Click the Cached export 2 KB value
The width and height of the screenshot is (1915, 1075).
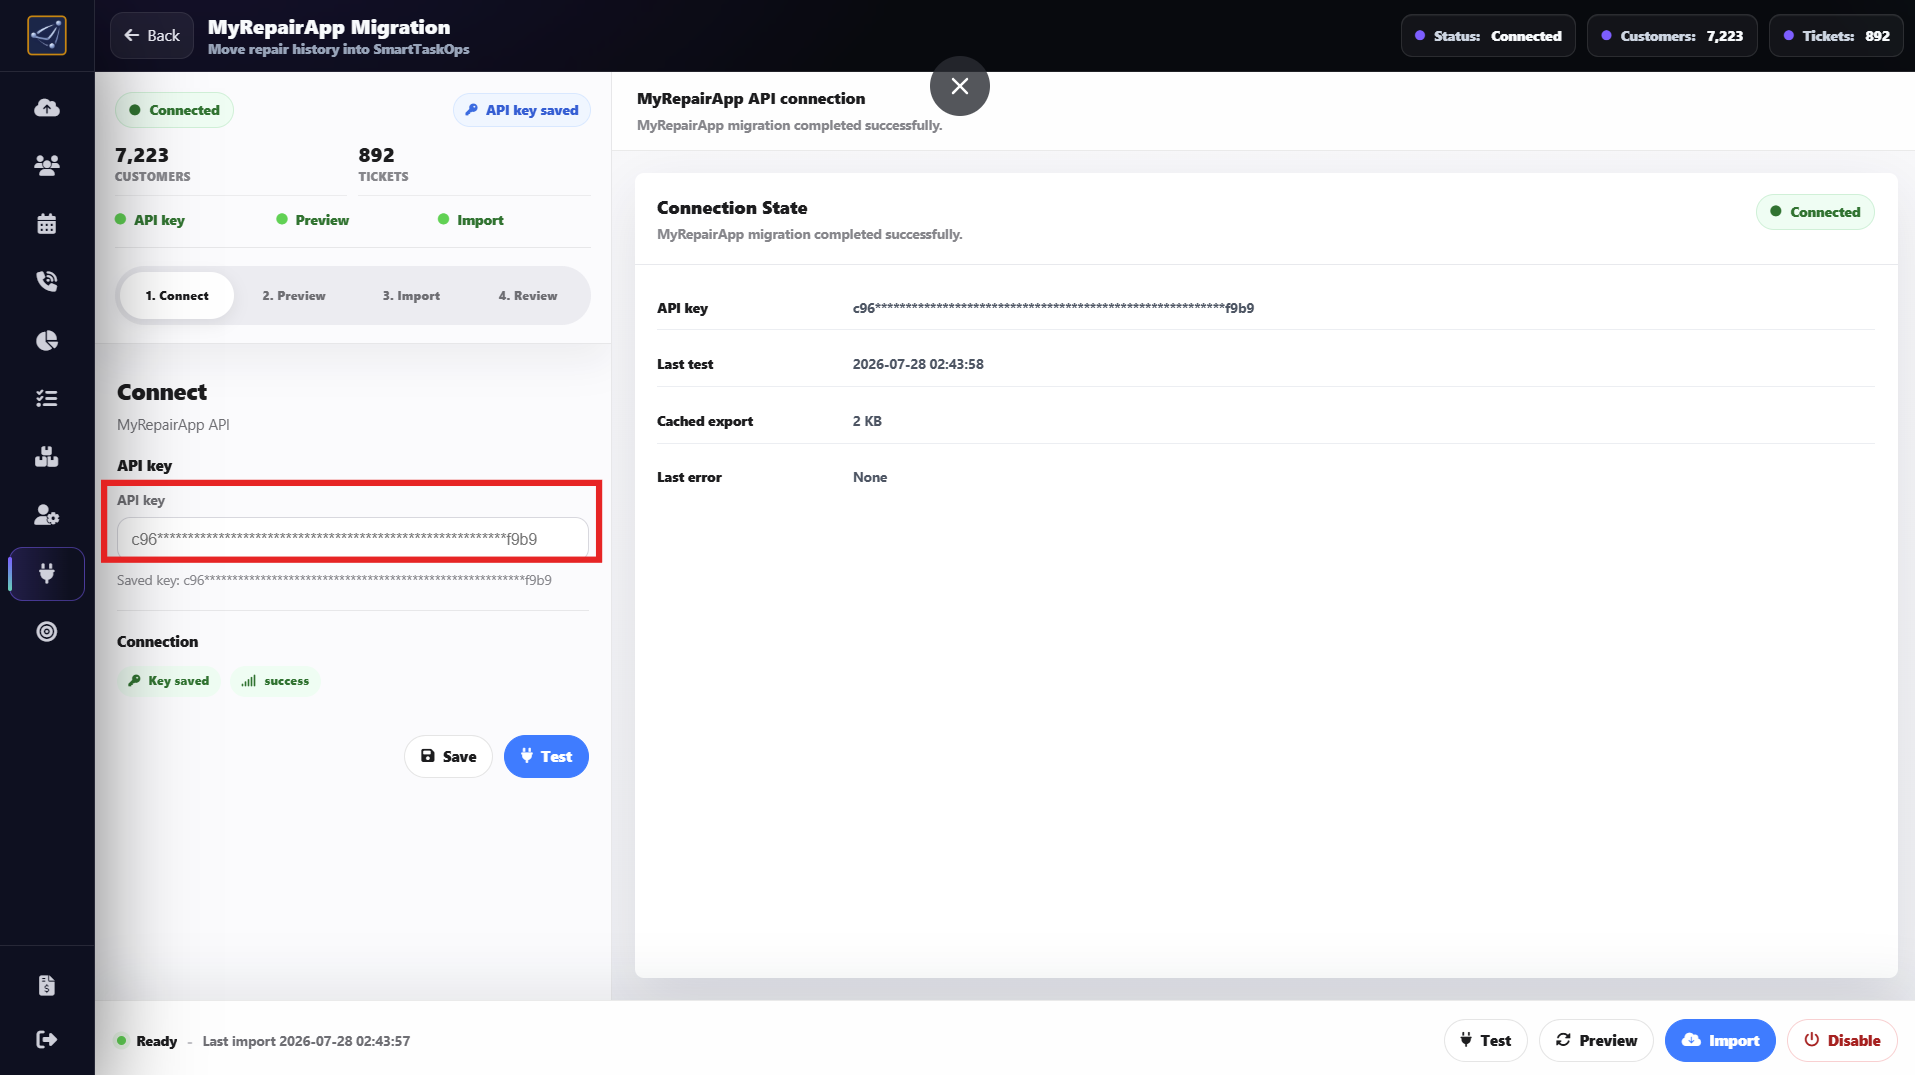click(x=867, y=421)
